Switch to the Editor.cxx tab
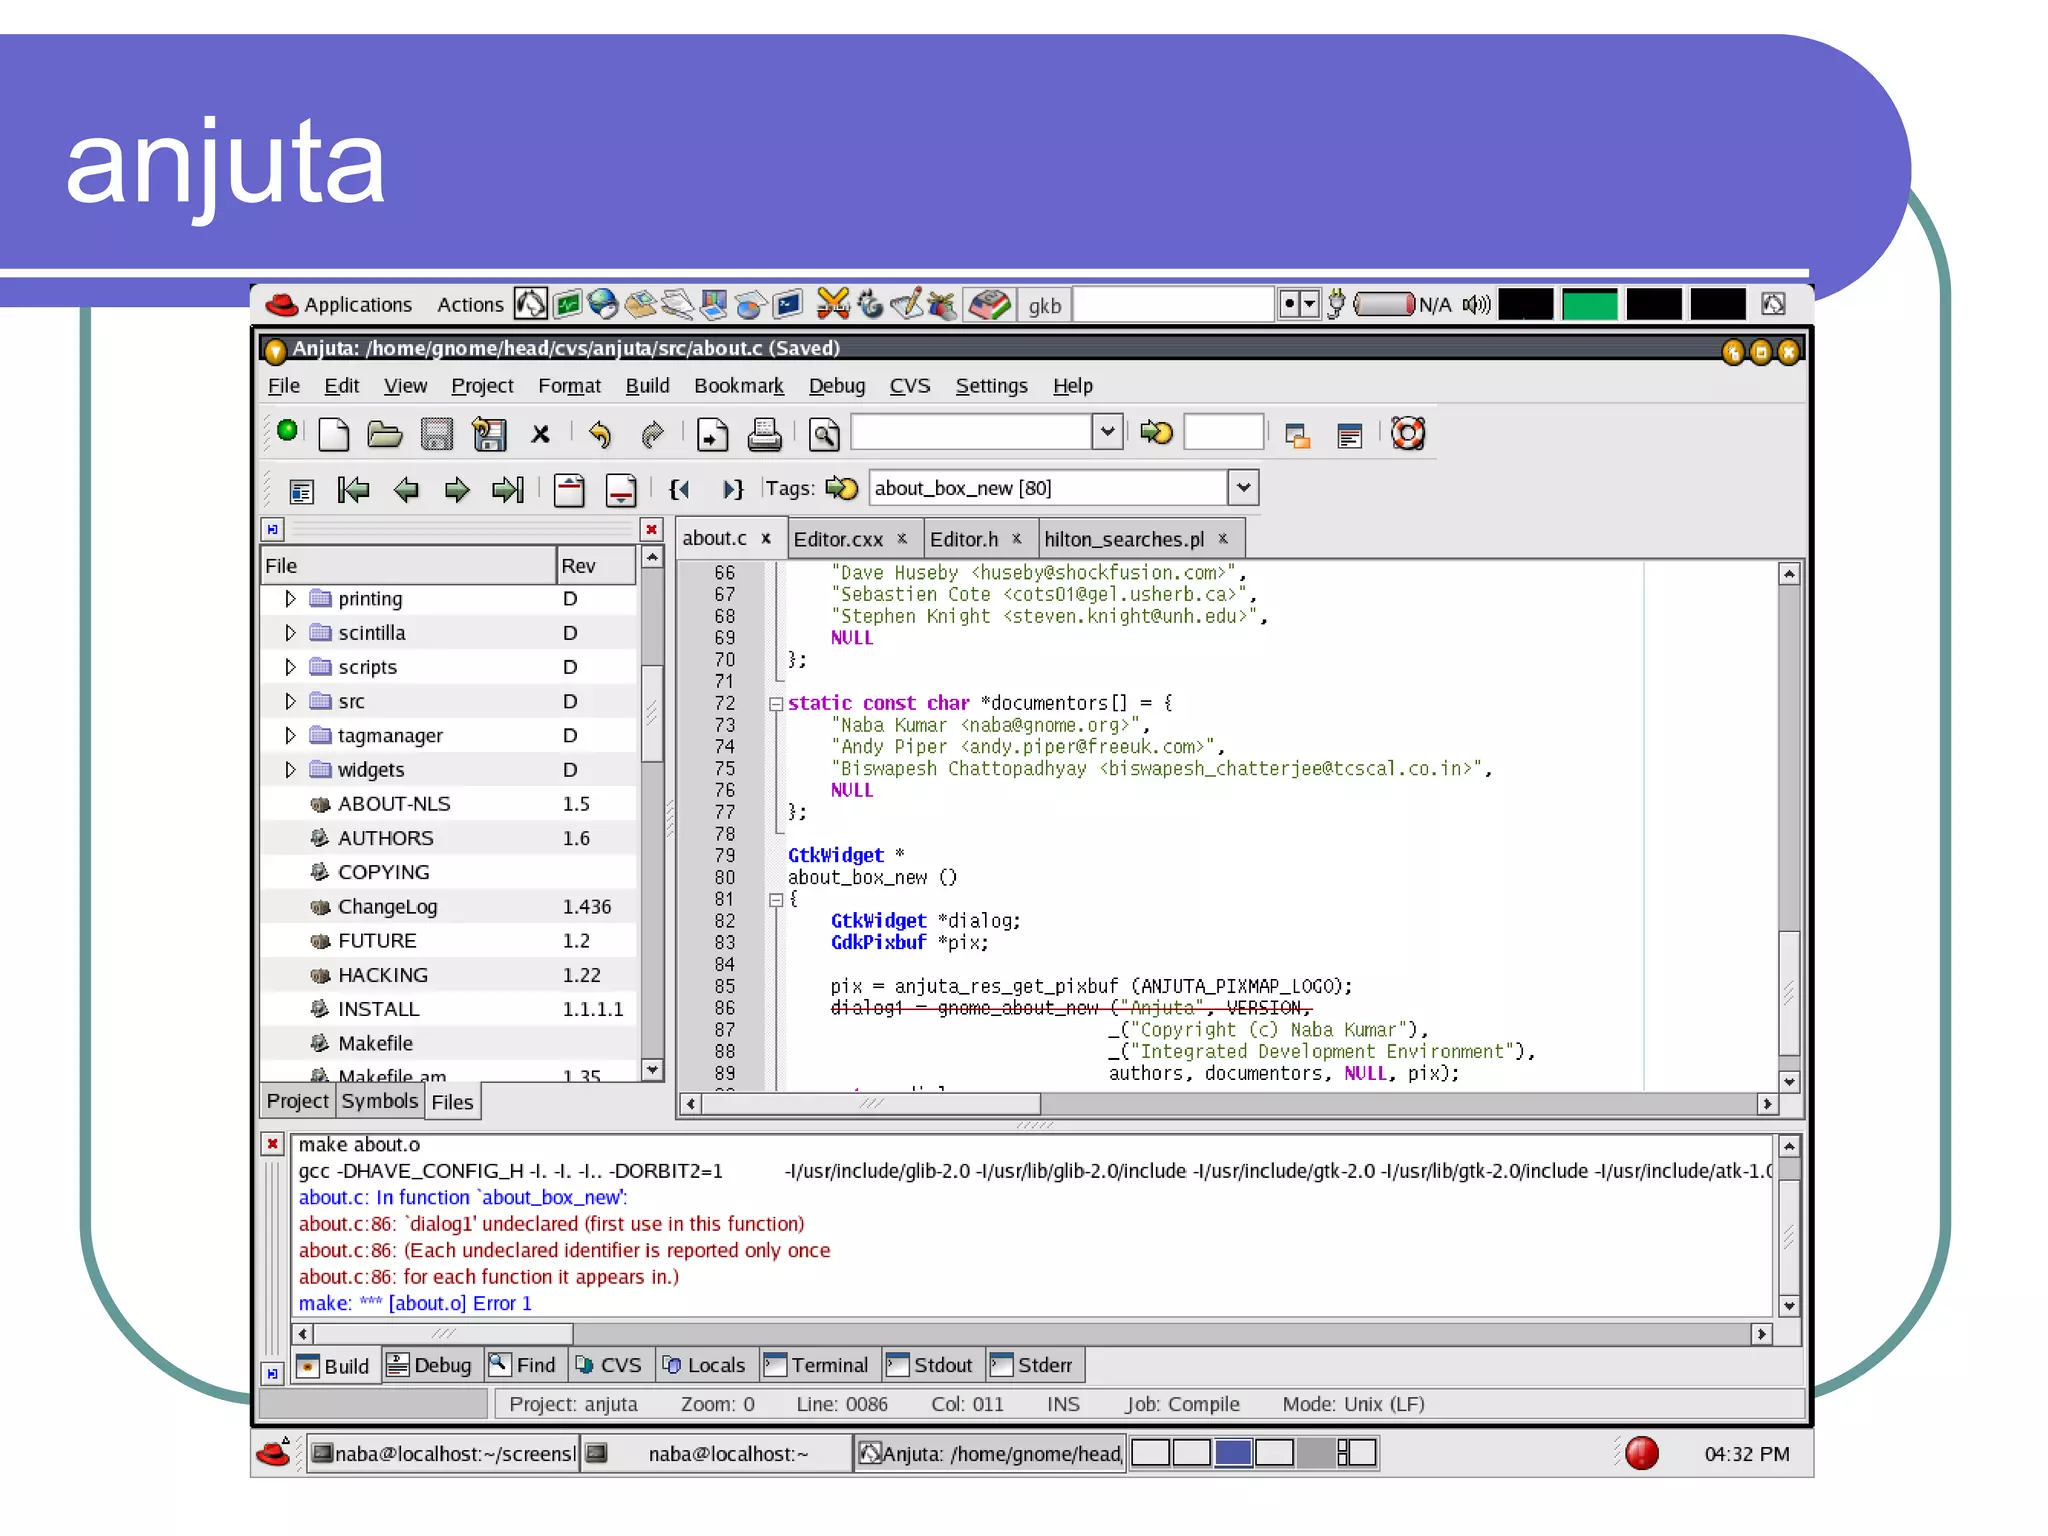The height and width of the screenshot is (1536, 2048). pyautogui.click(x=838, y=540)
